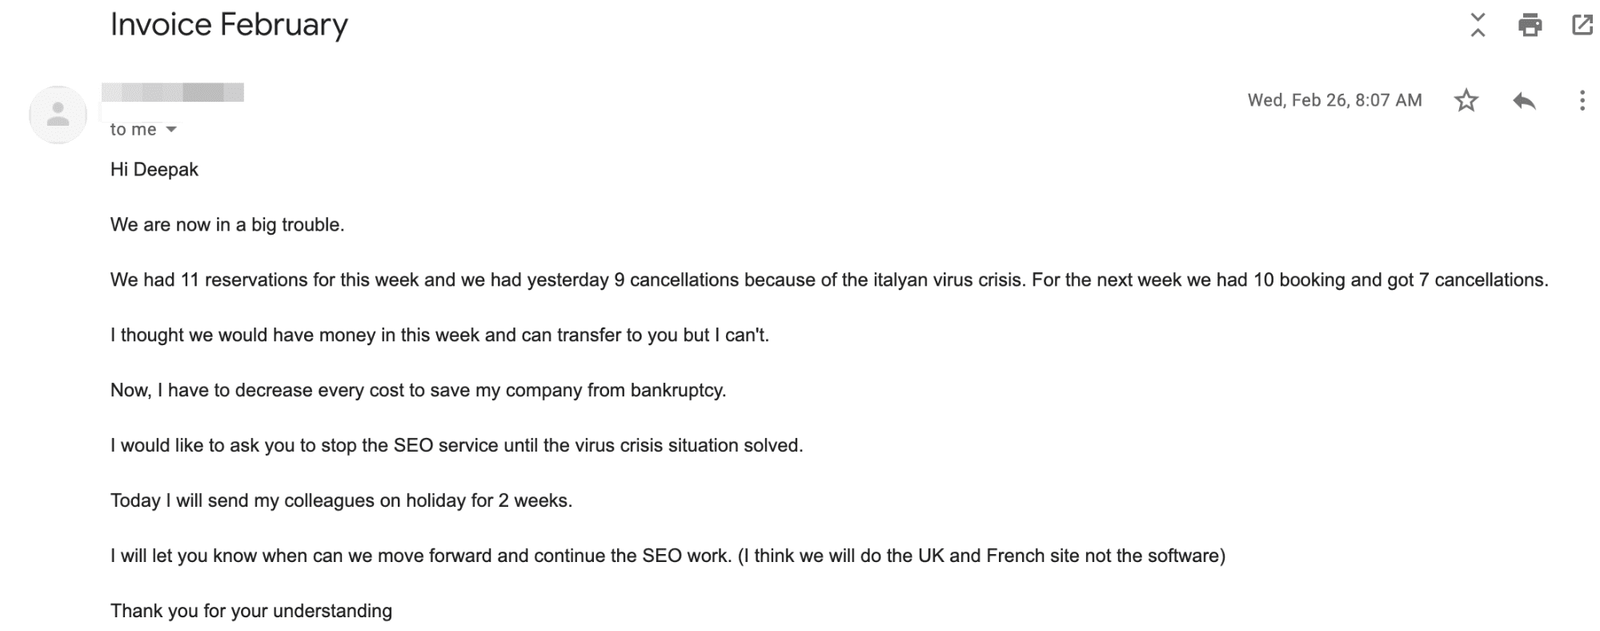Click the sentence about stopping SEO service
The width and height of the screenshot is (1600, 631).
click(x=456, y=445)
